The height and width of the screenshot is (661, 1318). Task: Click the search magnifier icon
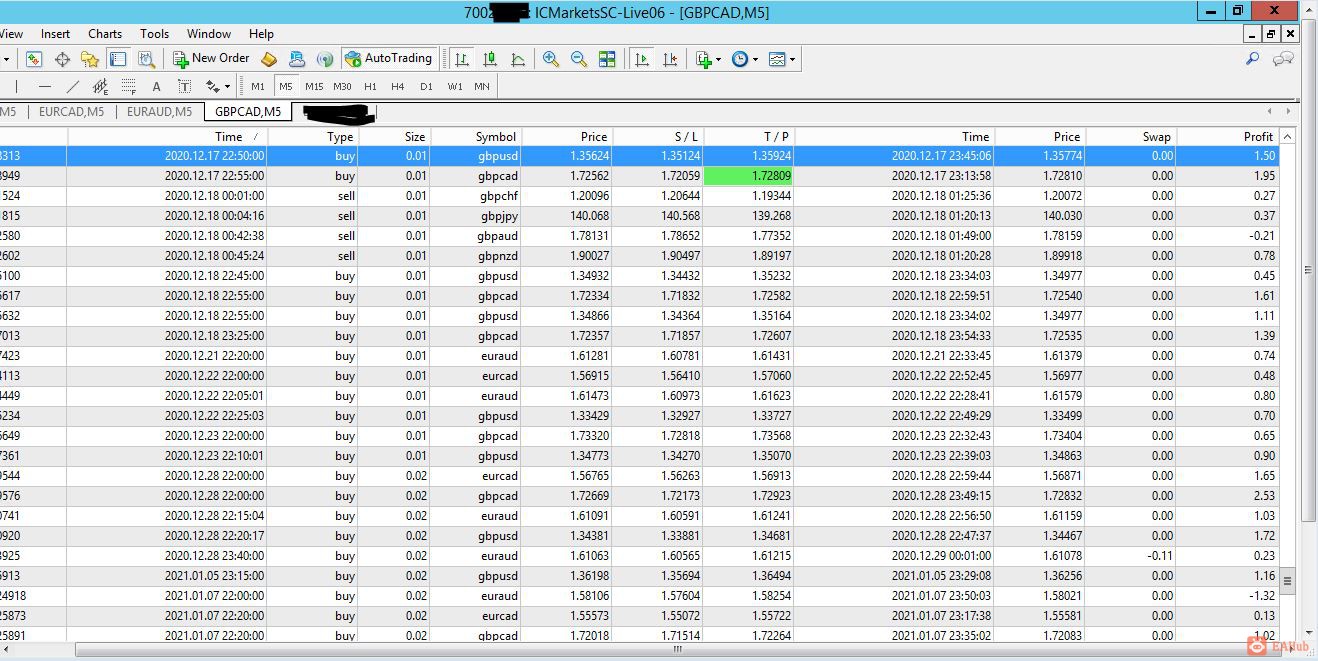1252,59
